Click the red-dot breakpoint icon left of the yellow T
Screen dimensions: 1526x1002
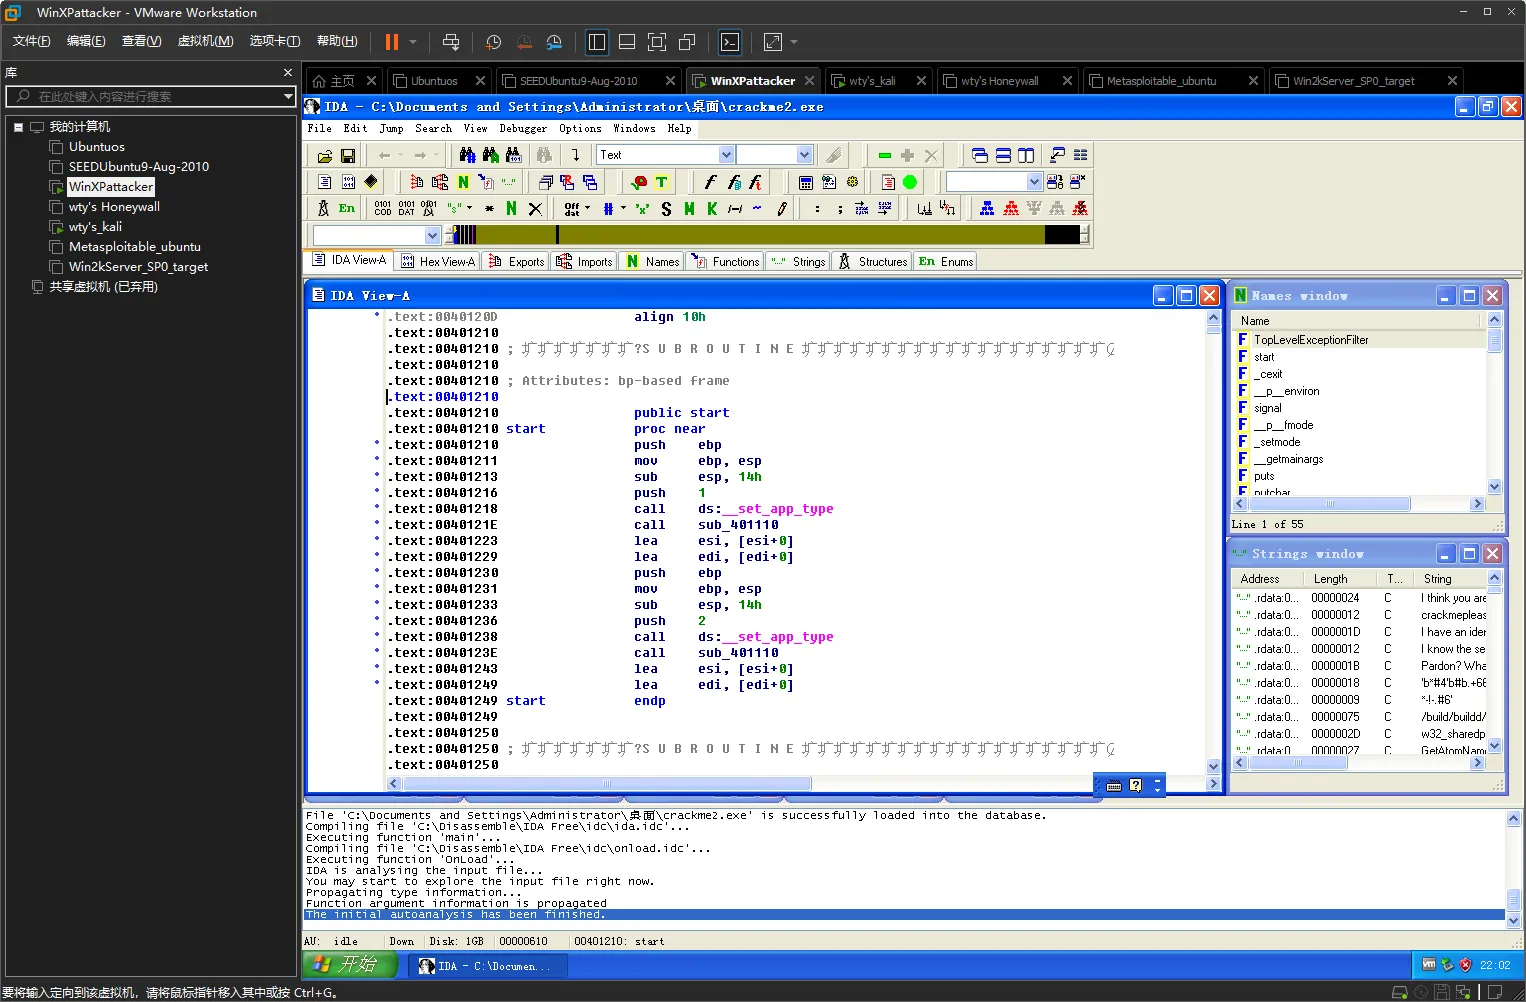(x=639, y=182)
